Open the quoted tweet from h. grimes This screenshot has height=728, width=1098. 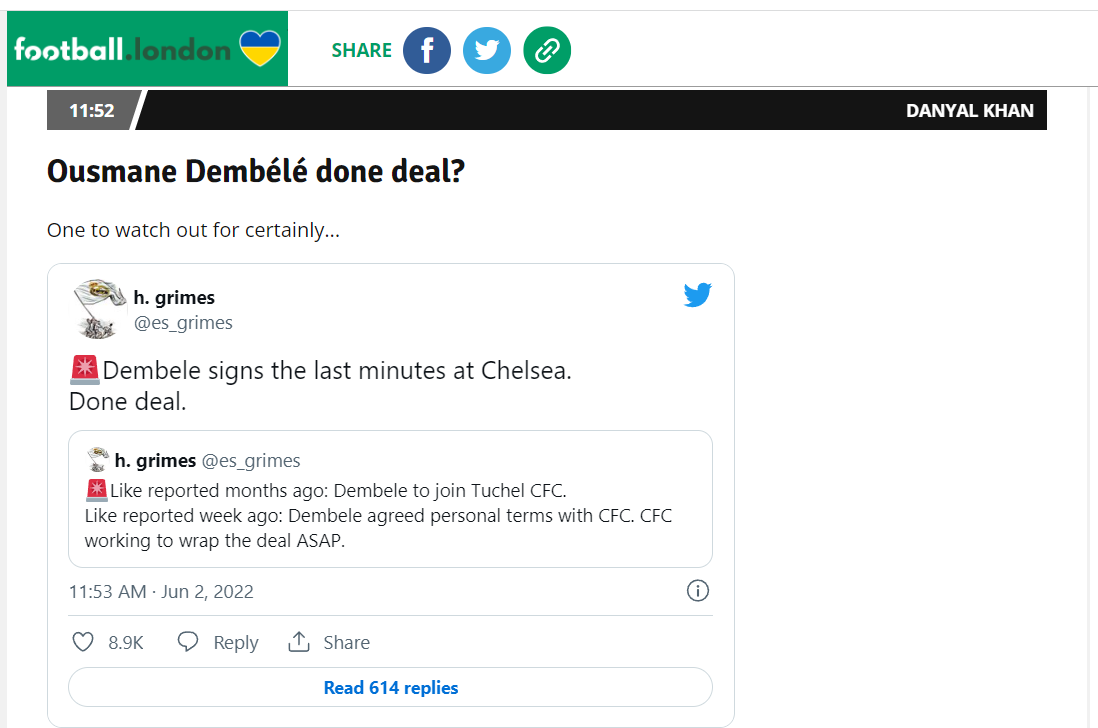(x=390, y=515)
